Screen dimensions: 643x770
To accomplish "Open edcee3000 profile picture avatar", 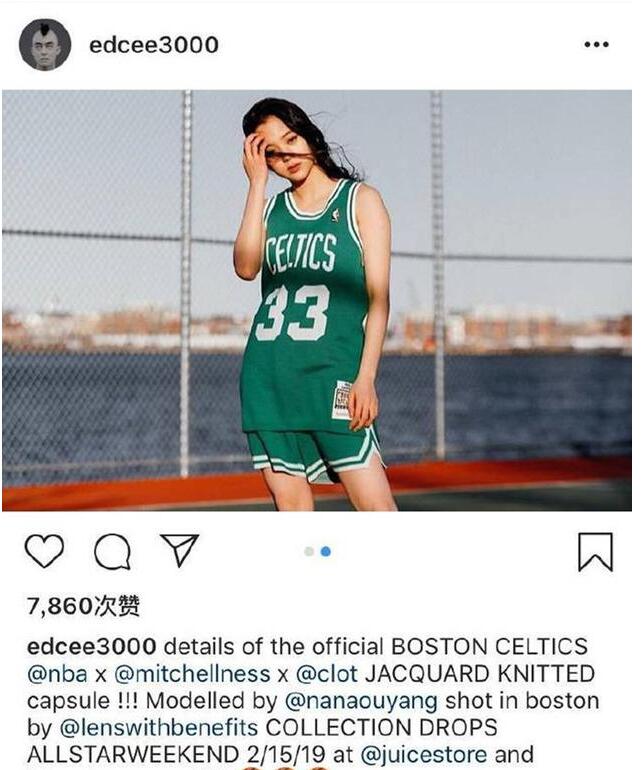I will coord(45,45).
